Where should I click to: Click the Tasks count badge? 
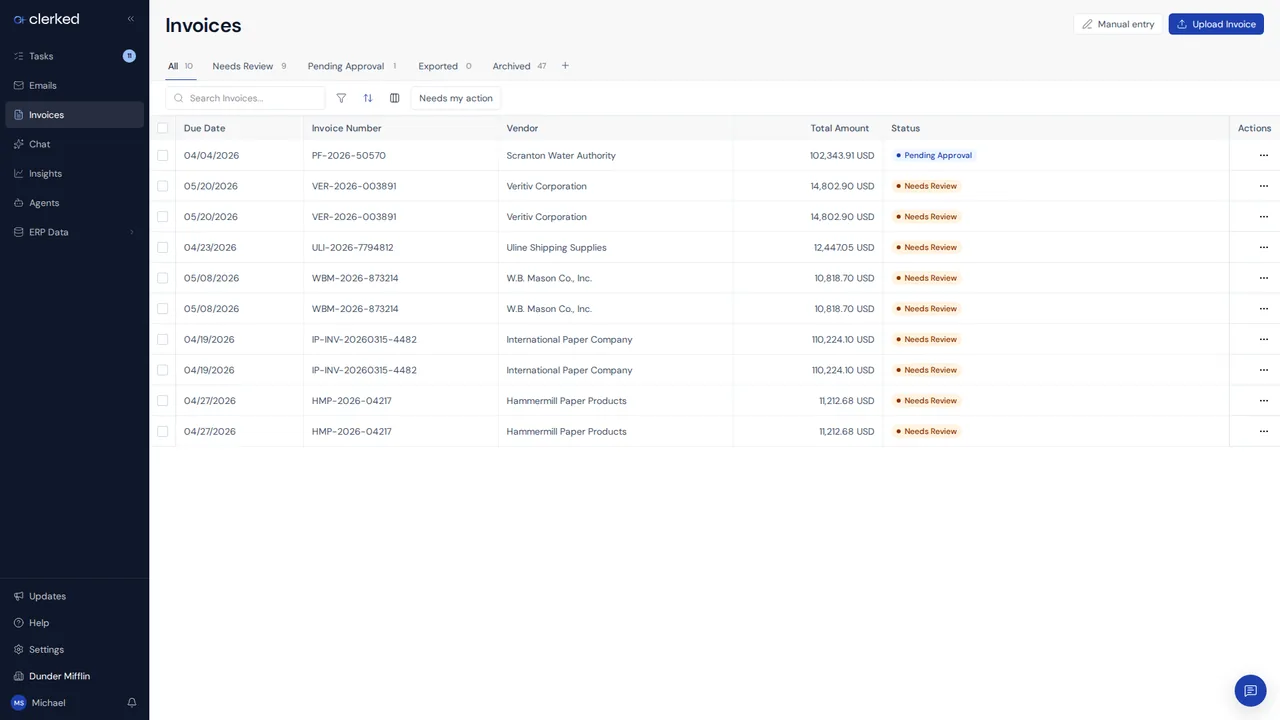pos(129,56)
